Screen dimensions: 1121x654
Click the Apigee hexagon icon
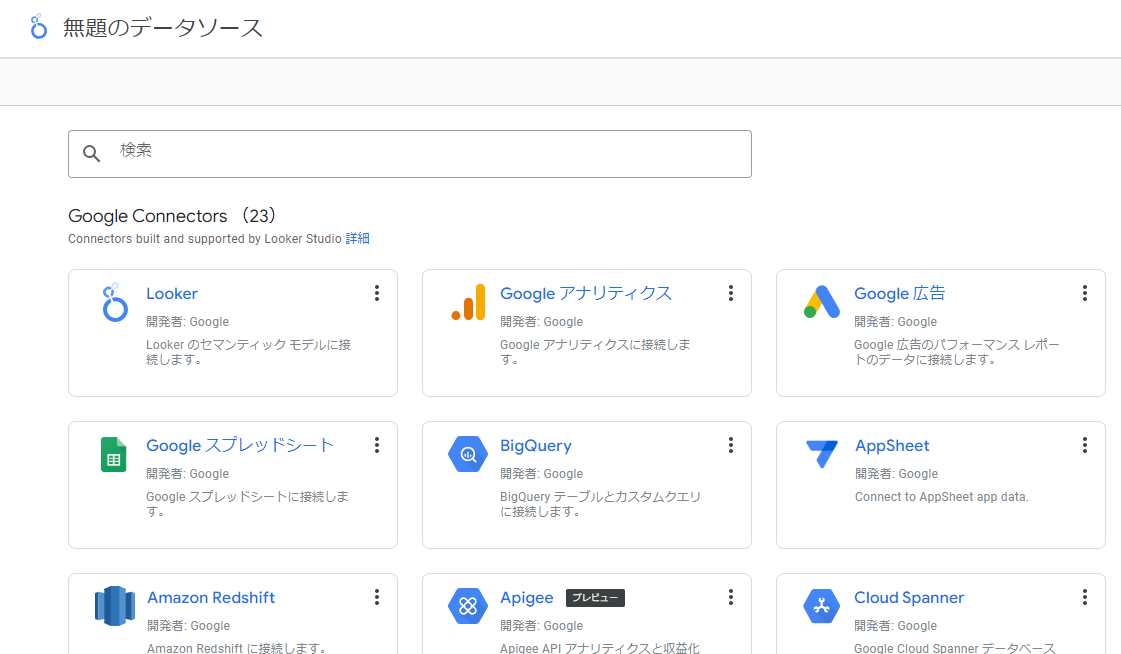(468, 606)
